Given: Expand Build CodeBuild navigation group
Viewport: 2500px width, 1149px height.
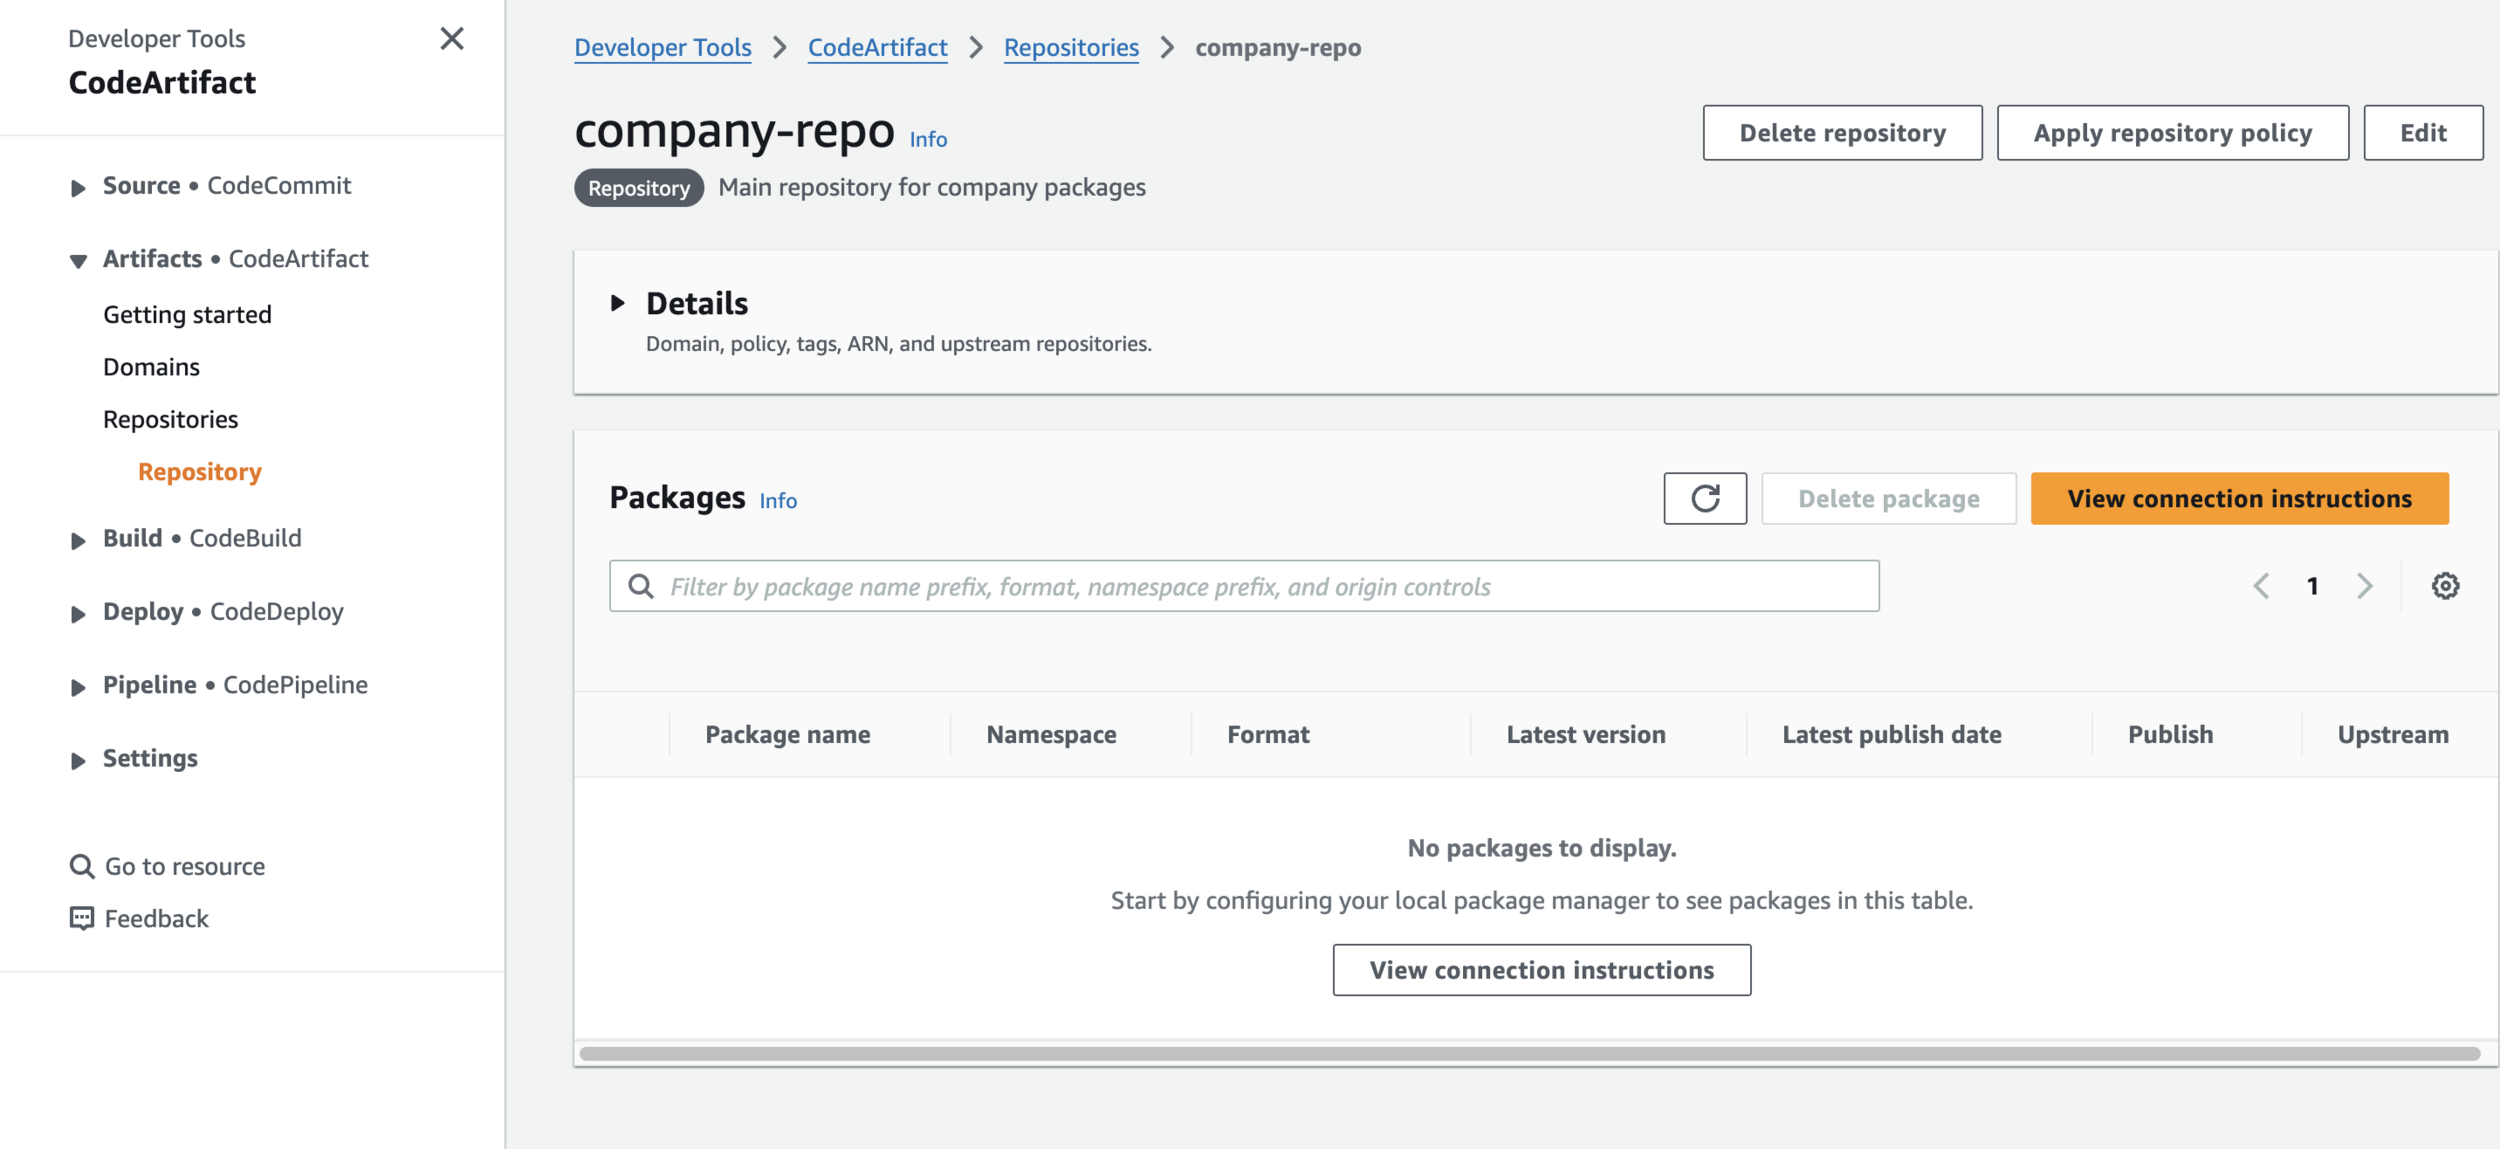Looking at the screenshot, I should click(x=78, y=541).
